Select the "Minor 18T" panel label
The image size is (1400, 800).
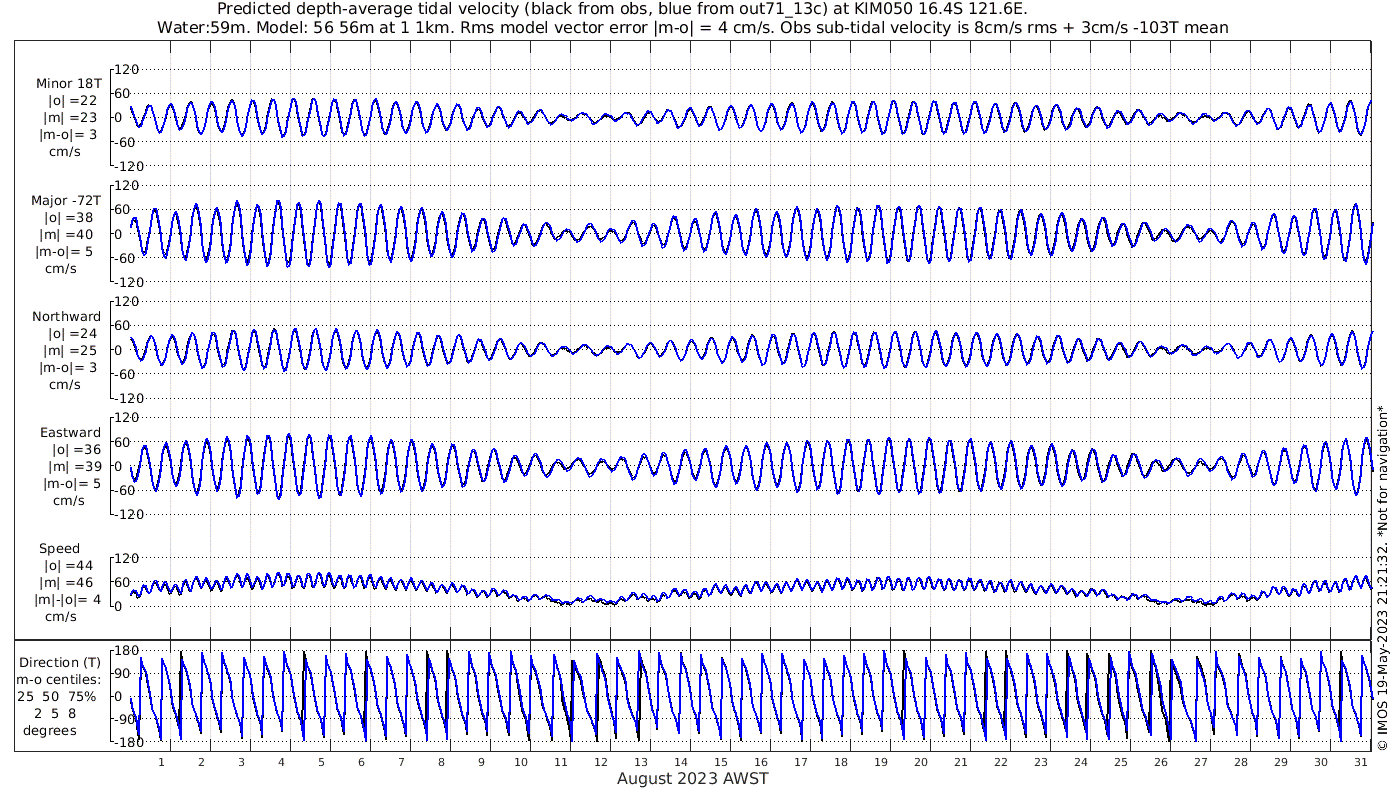[x=68, y=83]
